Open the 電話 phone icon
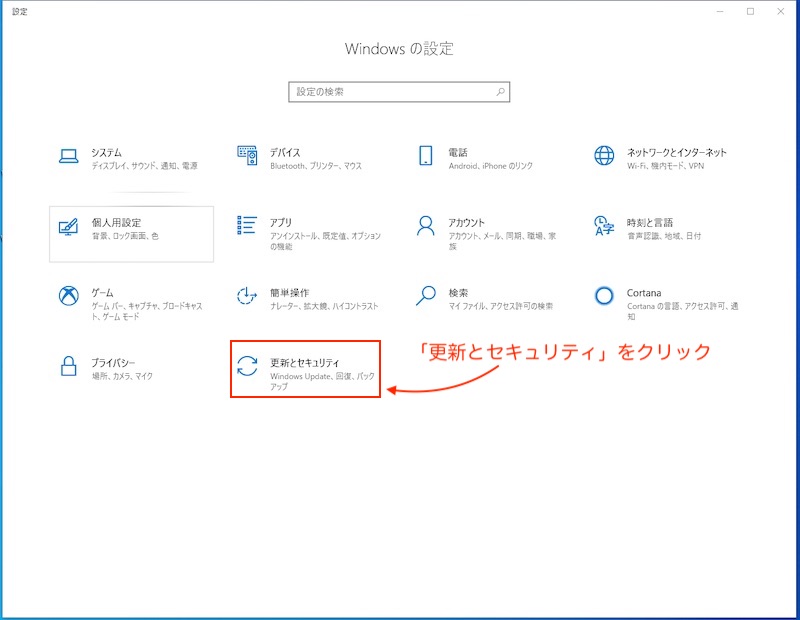 (x=426, y=156)
